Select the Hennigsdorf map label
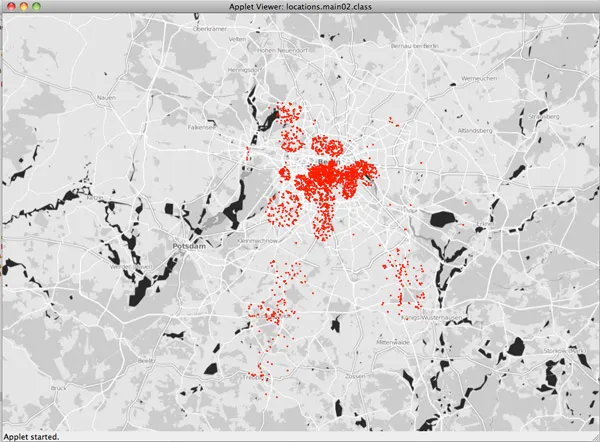This screenshot has height=442, width=600. (x=245, y=70)
